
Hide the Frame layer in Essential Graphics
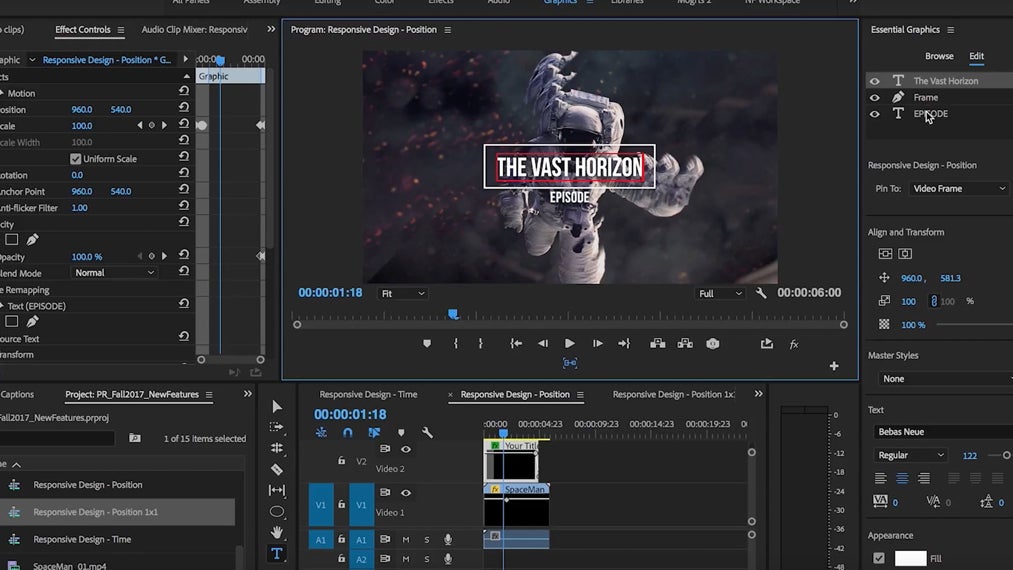click(x=875, y=98)
